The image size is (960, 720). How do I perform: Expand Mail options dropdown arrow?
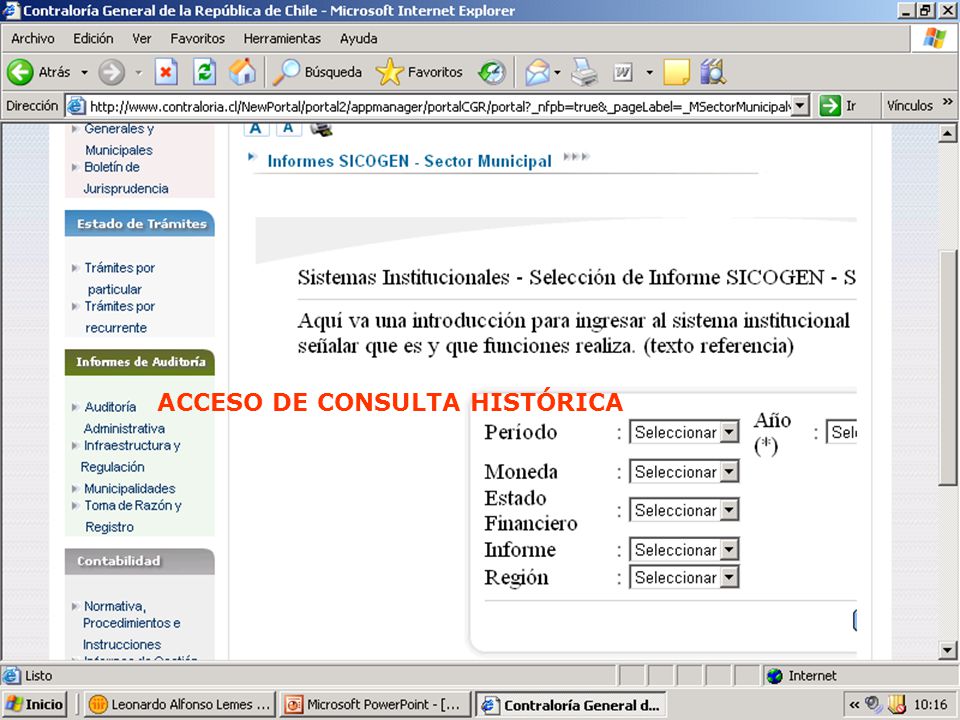click(x=557, y=72)
